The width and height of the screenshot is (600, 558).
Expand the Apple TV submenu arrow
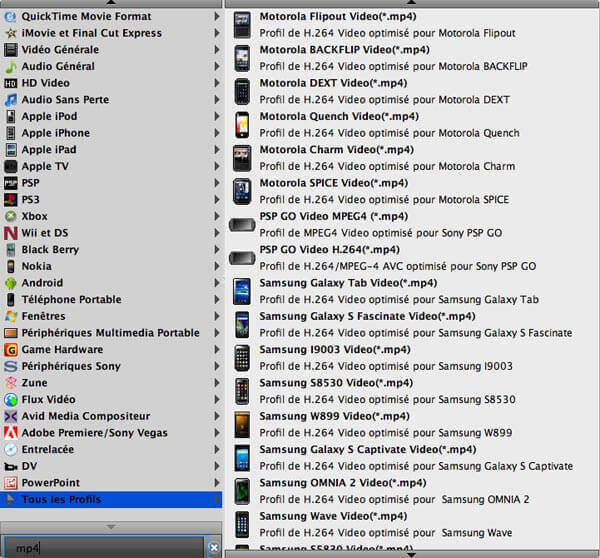(x=216, y=166)
